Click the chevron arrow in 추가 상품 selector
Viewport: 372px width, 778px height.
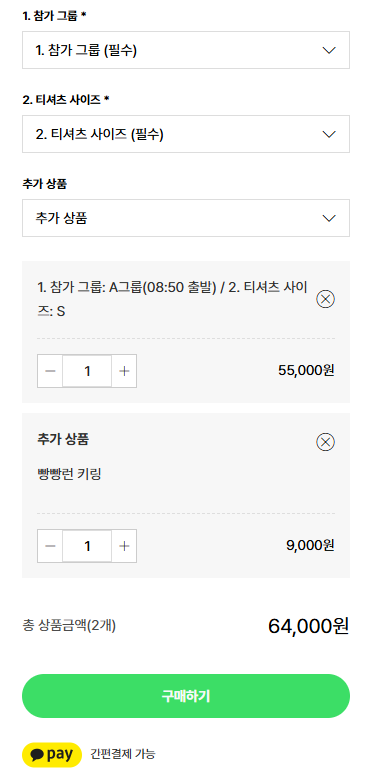point(329,218)
